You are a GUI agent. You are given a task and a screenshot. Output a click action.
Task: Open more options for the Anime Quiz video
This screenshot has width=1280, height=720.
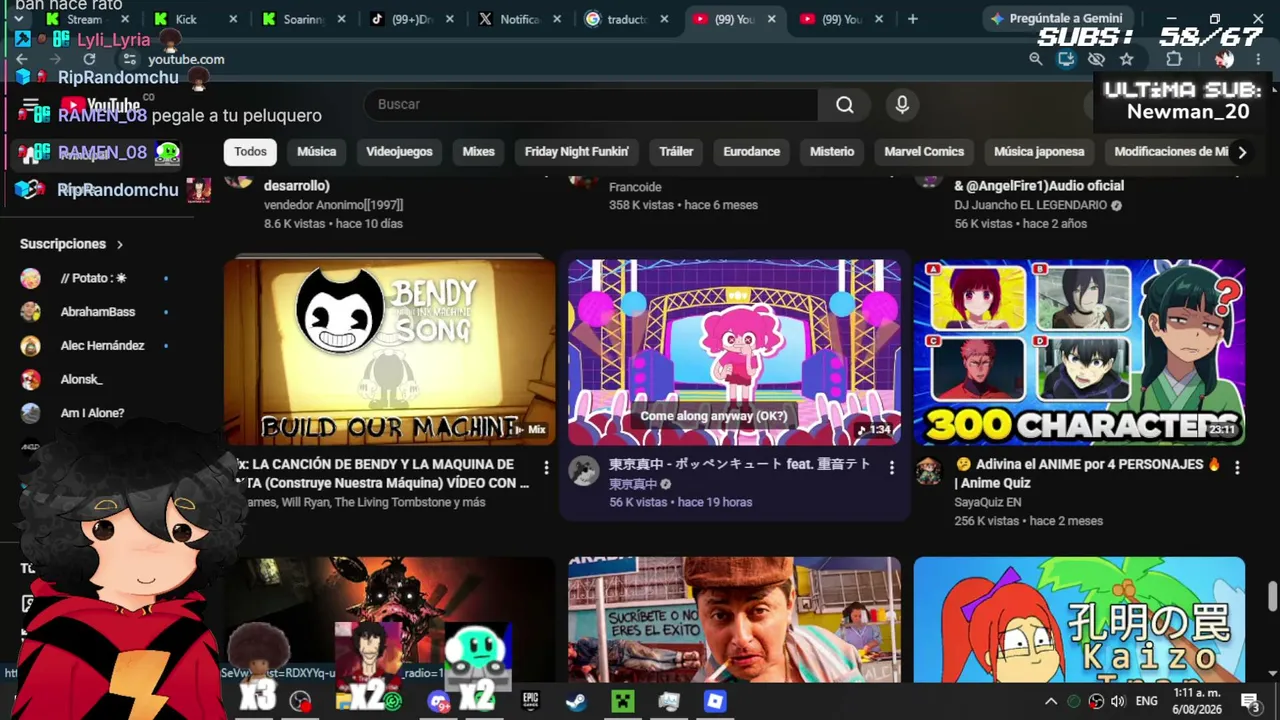[x=1237, y=467]
